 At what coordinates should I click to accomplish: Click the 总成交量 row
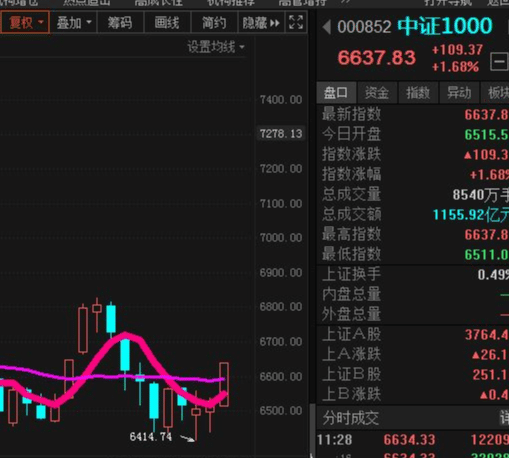(413, 194)
